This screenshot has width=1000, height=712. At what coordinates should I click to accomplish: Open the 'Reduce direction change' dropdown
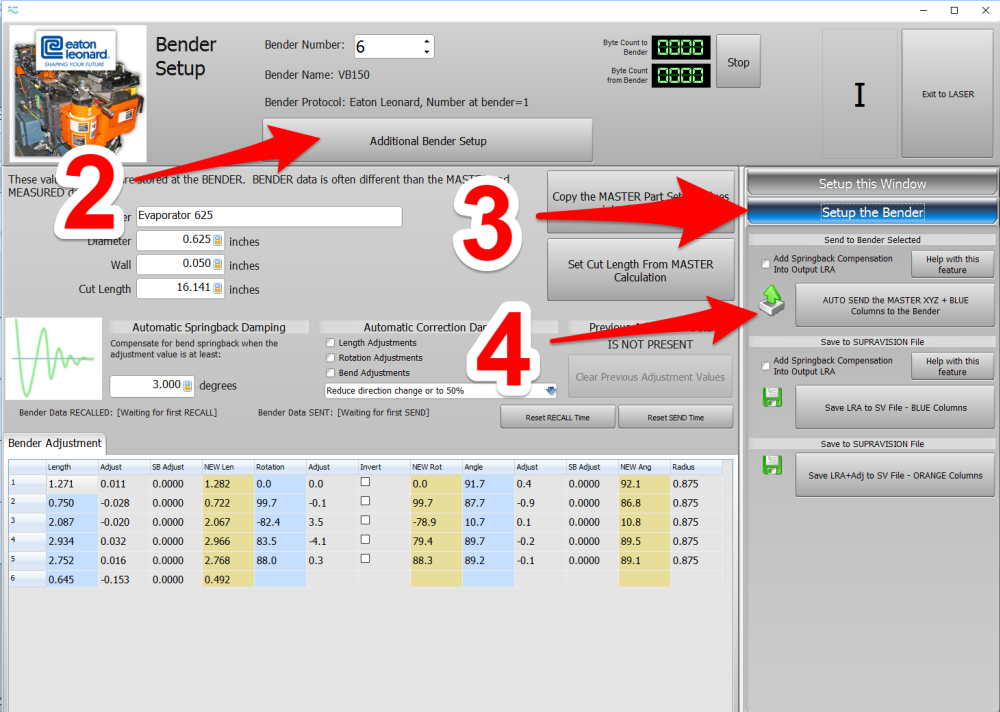tap(550, 391)
